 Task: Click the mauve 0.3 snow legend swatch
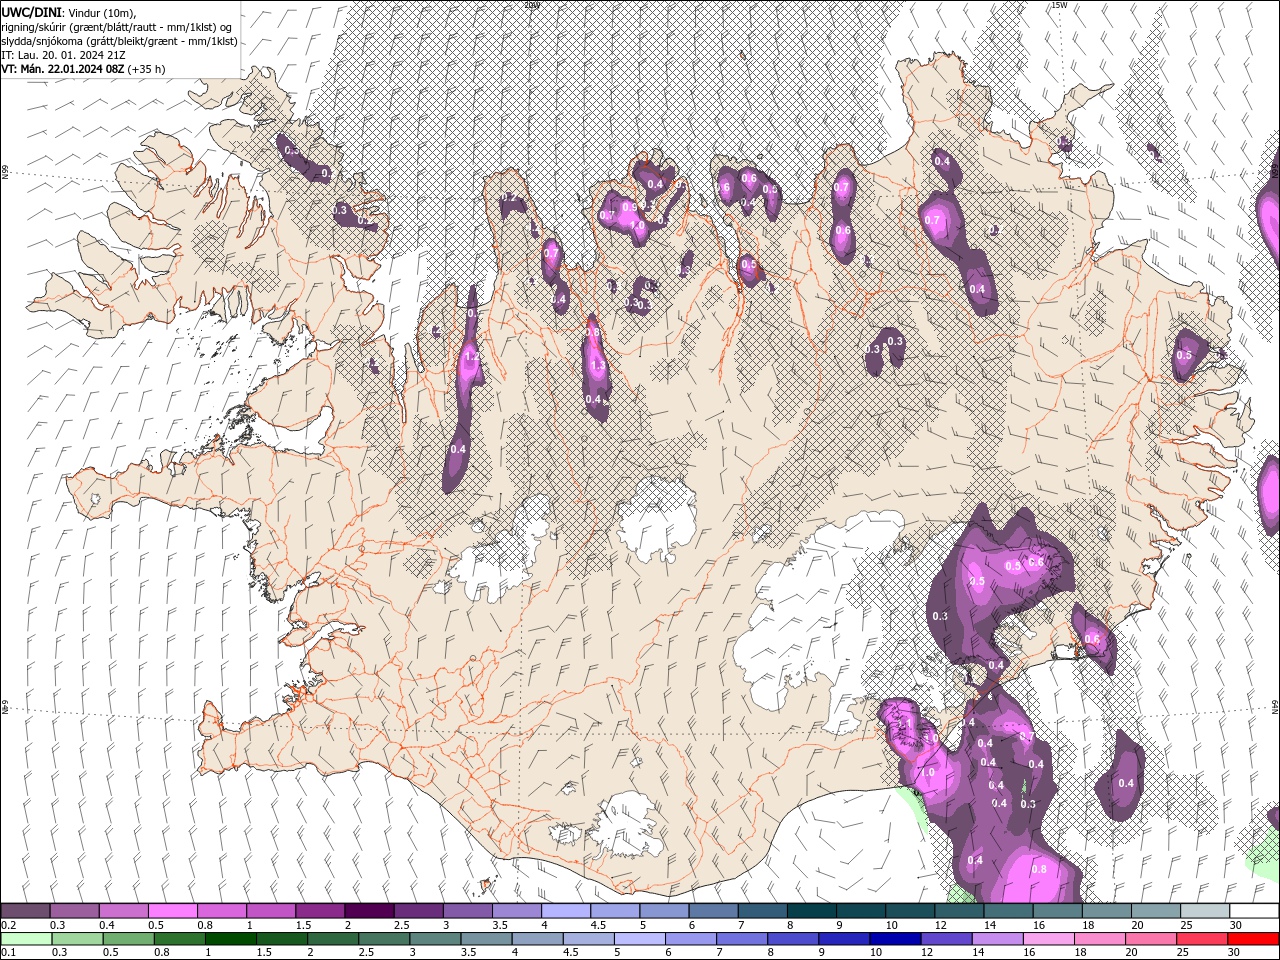[x=74, y=911]
